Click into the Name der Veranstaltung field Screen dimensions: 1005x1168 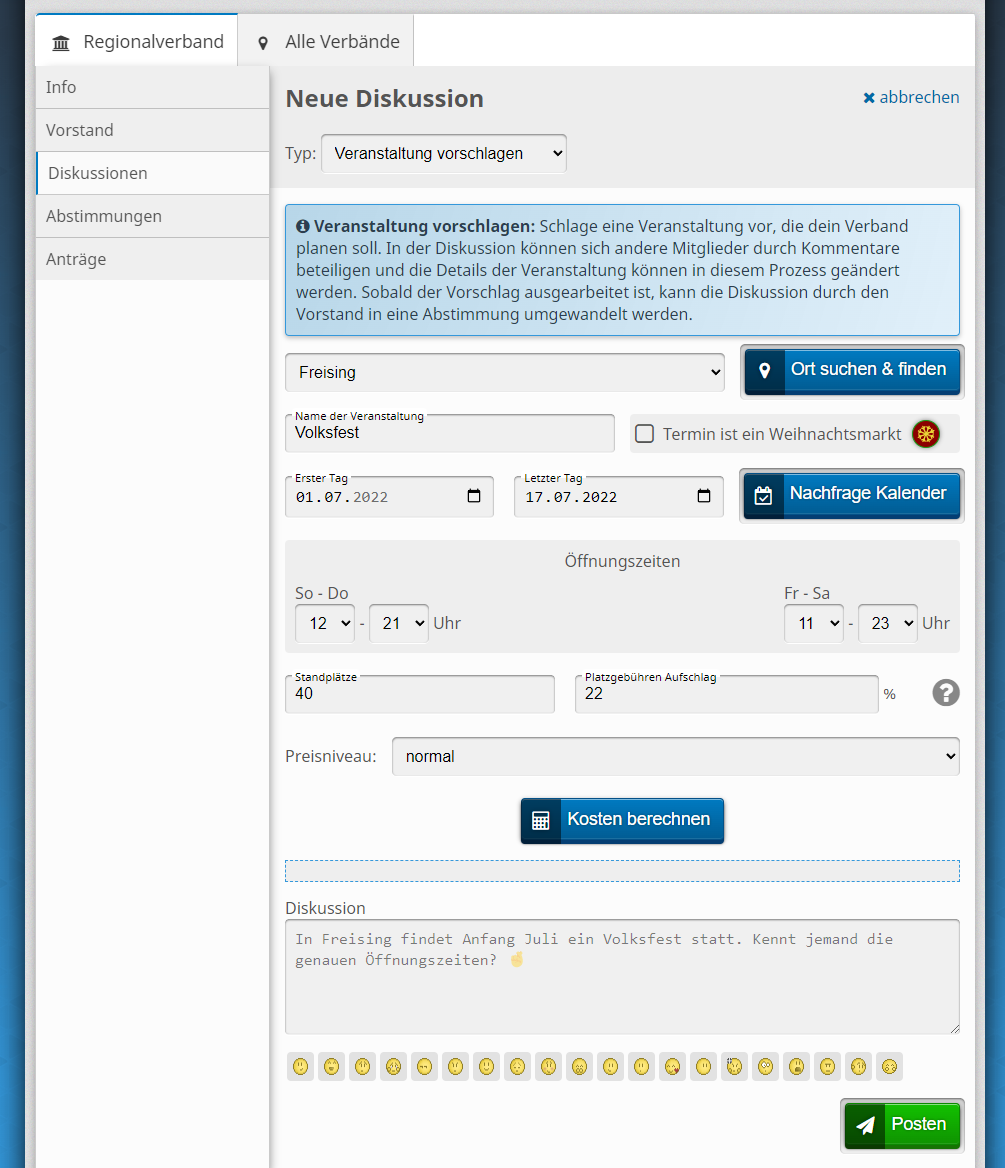coord(450,434)
